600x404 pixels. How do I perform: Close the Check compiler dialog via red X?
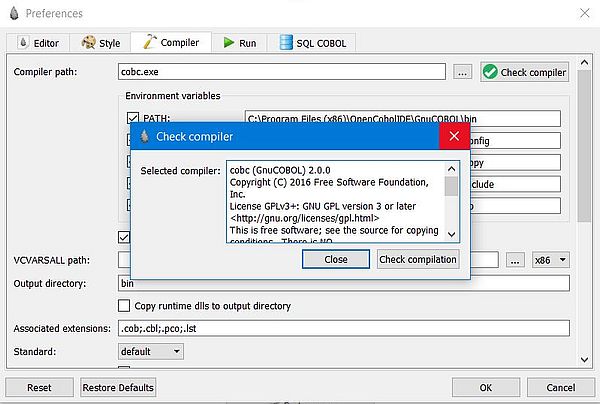(454, 136)
